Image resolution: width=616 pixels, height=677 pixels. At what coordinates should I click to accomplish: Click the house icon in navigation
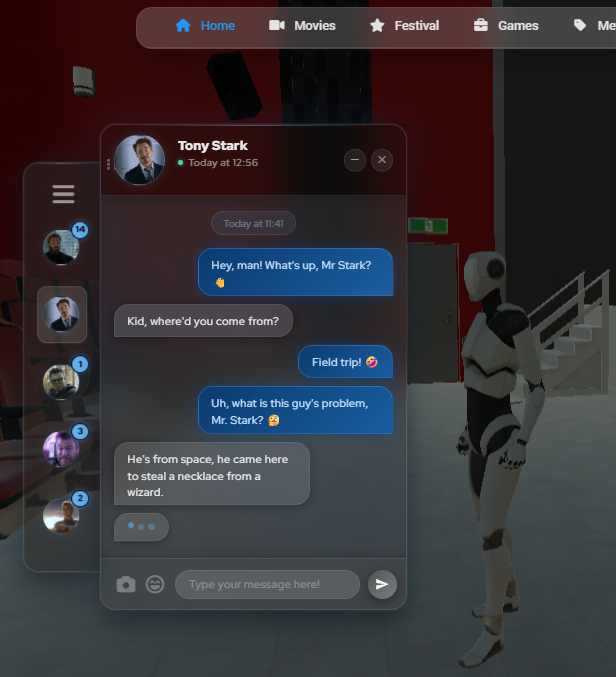pos(183,25)
